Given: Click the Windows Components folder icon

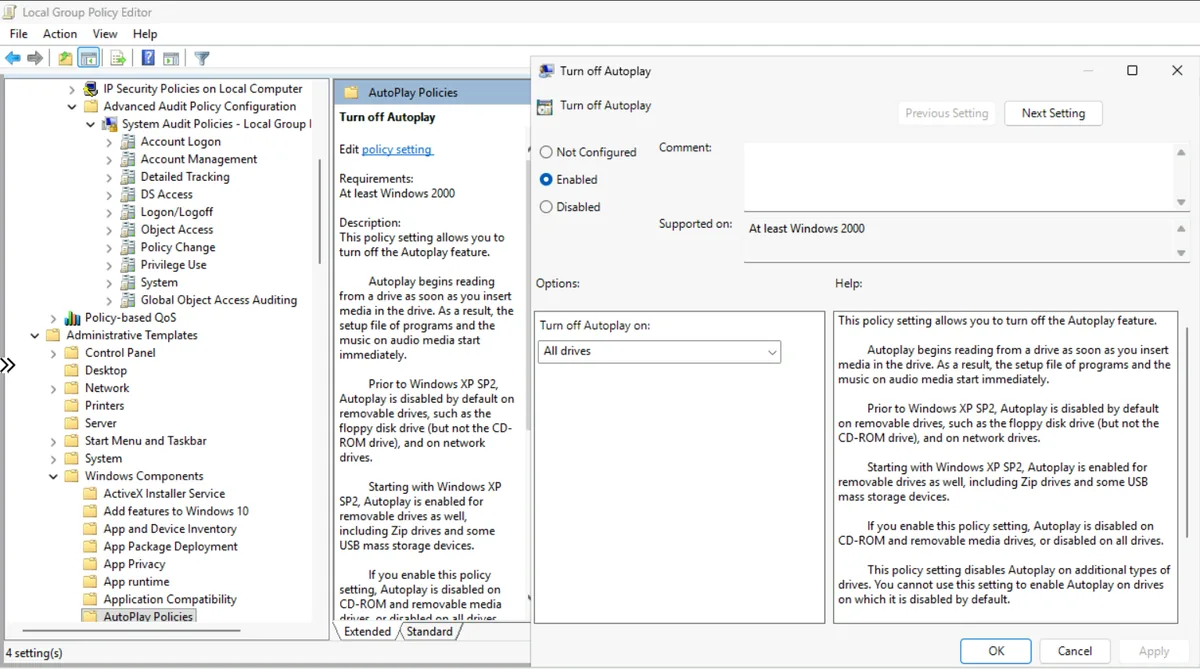Looking at the screenshot, I should coord(73,476).
